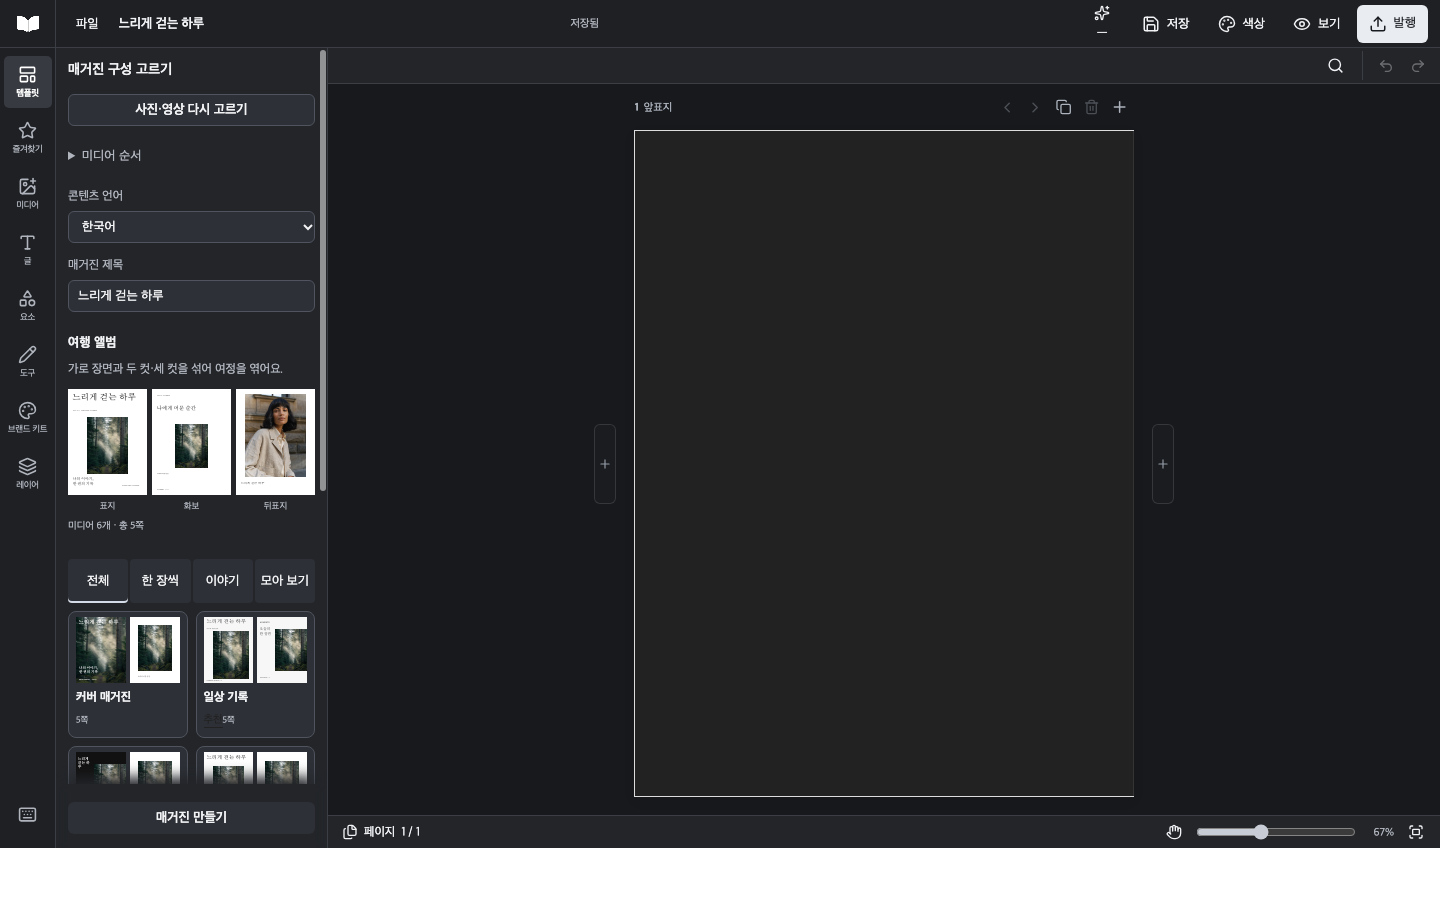Choose the 일상 기록 template card
Screen dimensions: 1440x913
click(255, 675)
